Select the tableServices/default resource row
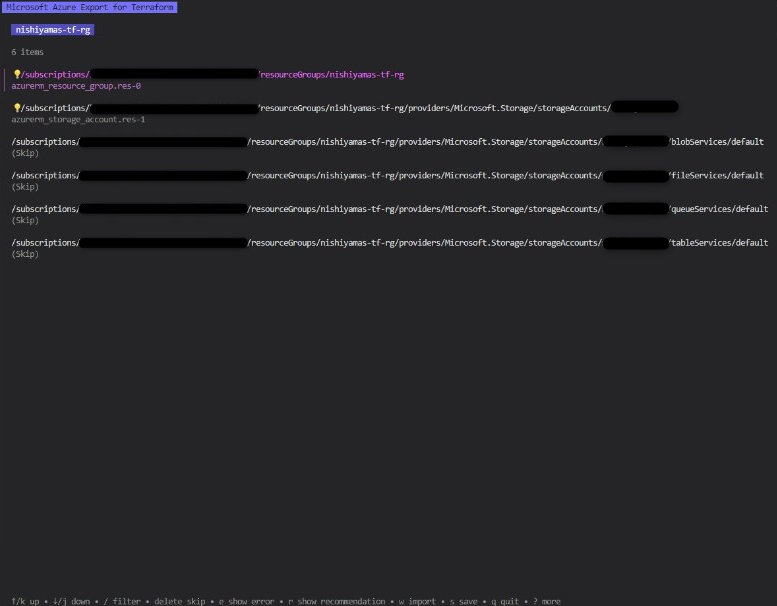 click(389, 243)
